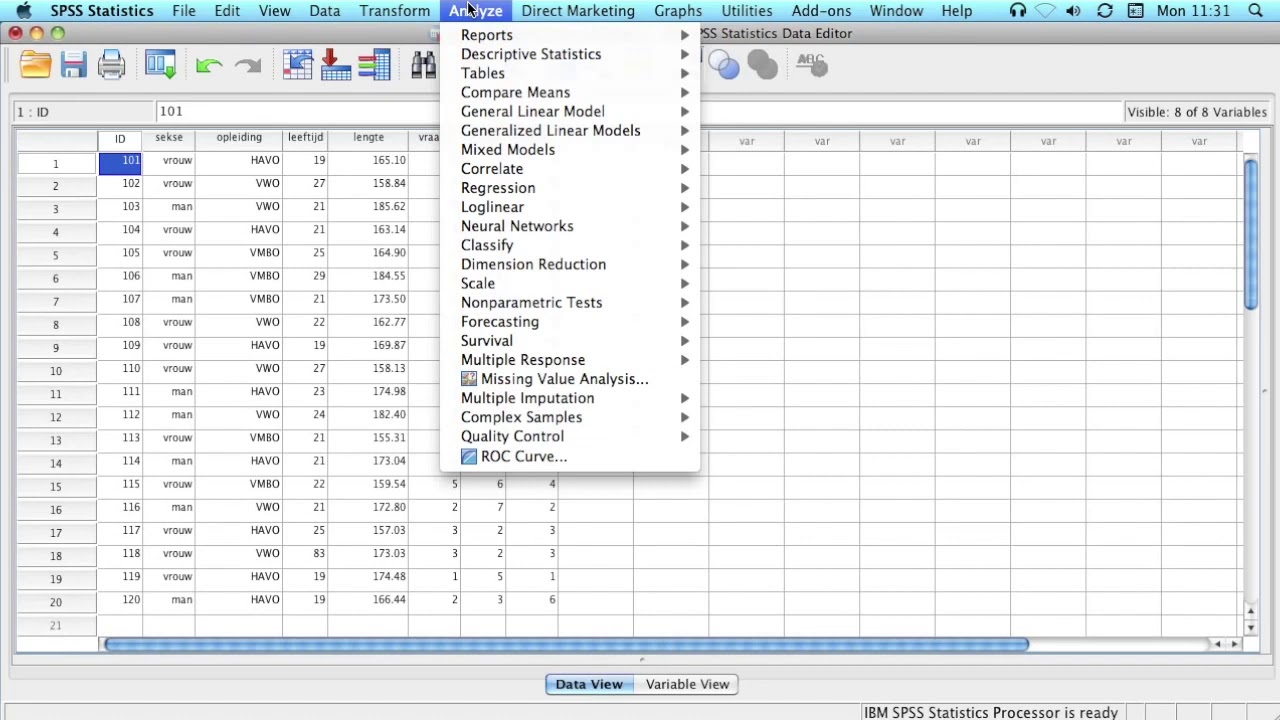Expand the Multiple Imputation submenu arrow
Viewport: 1280px width, 720px height.
[x=685, y=398]
